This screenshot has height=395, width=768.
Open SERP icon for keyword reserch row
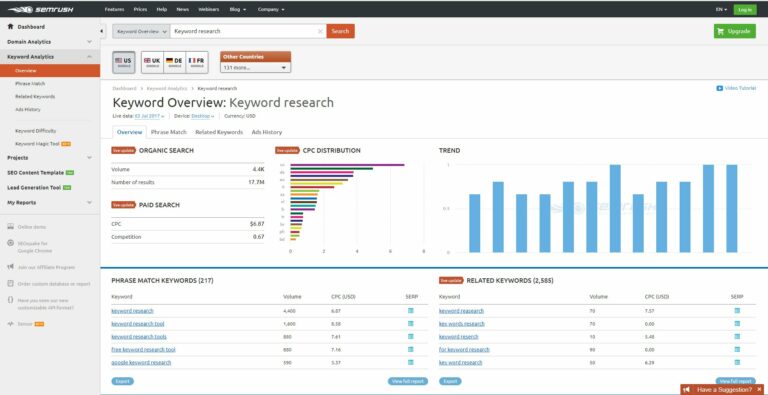(737, 337)
